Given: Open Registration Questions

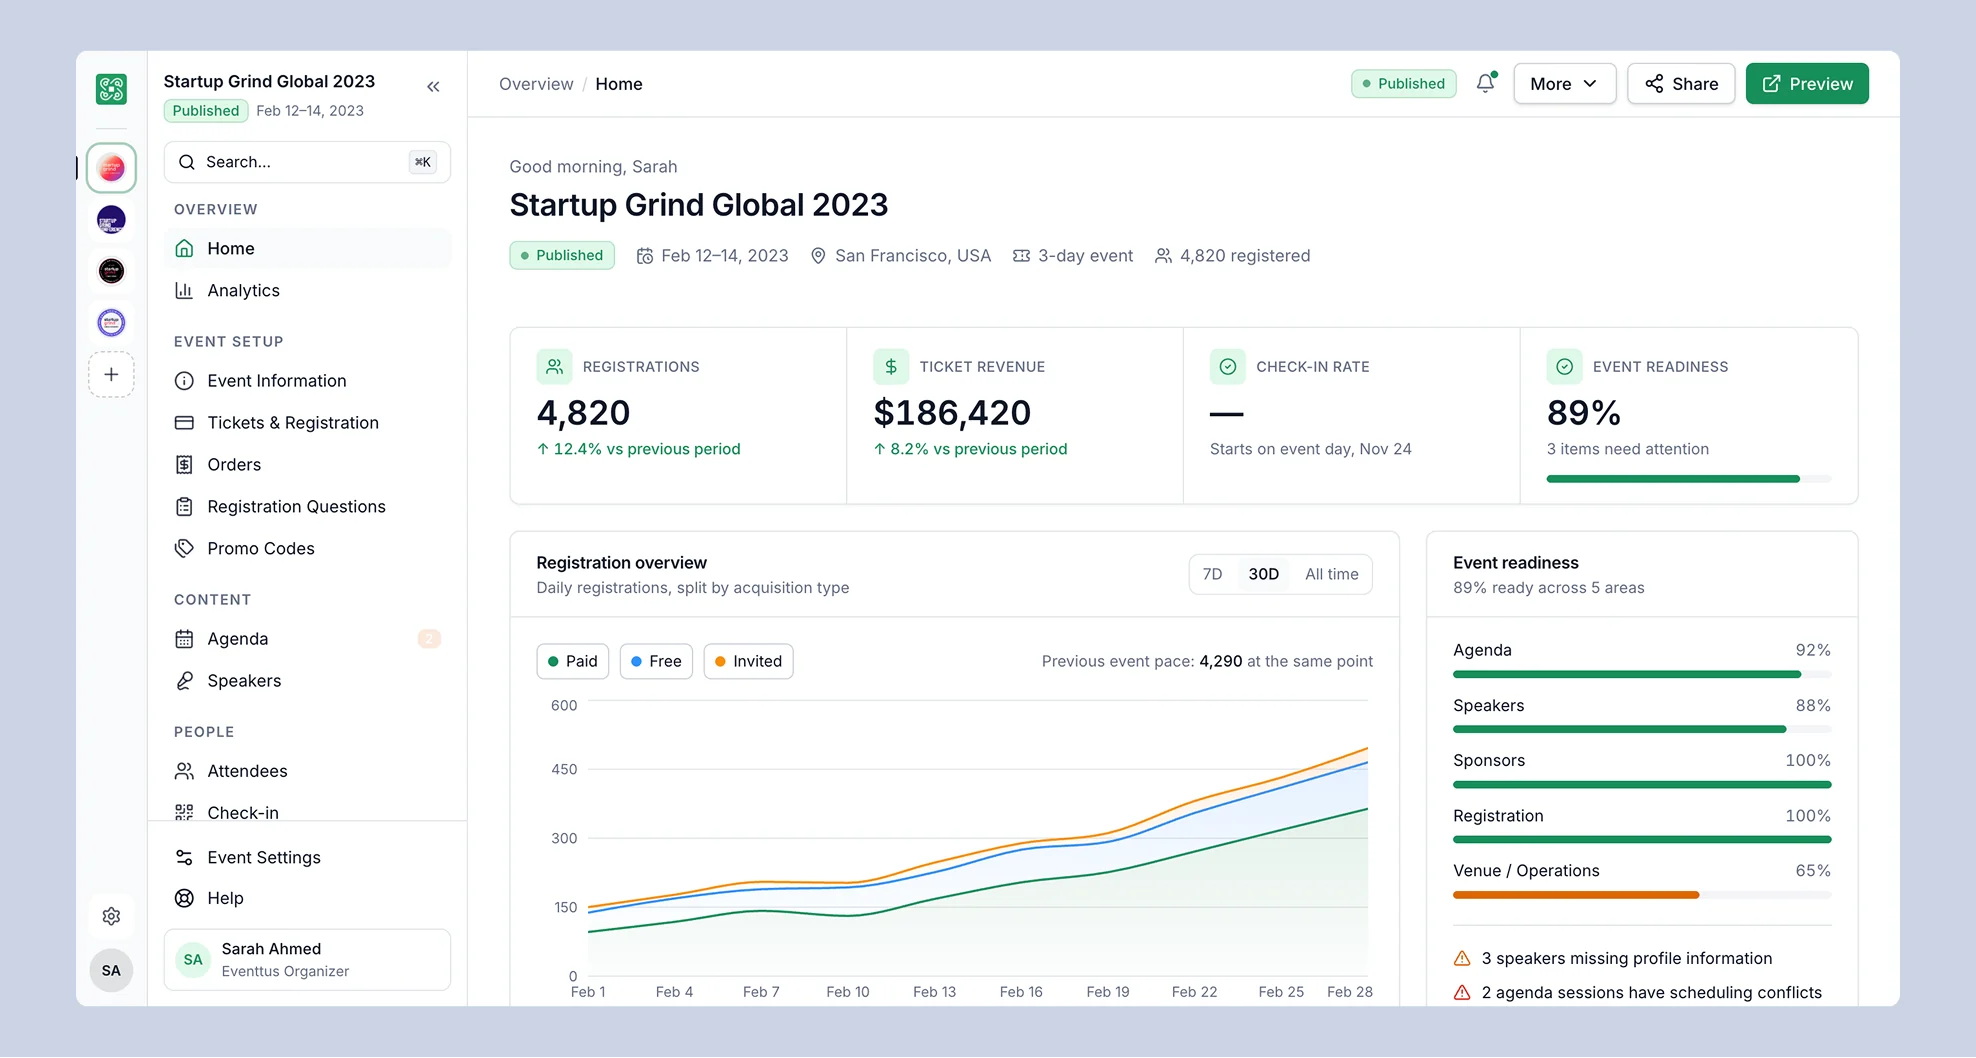Looking at the screenshot, I should tap(307, 507).
